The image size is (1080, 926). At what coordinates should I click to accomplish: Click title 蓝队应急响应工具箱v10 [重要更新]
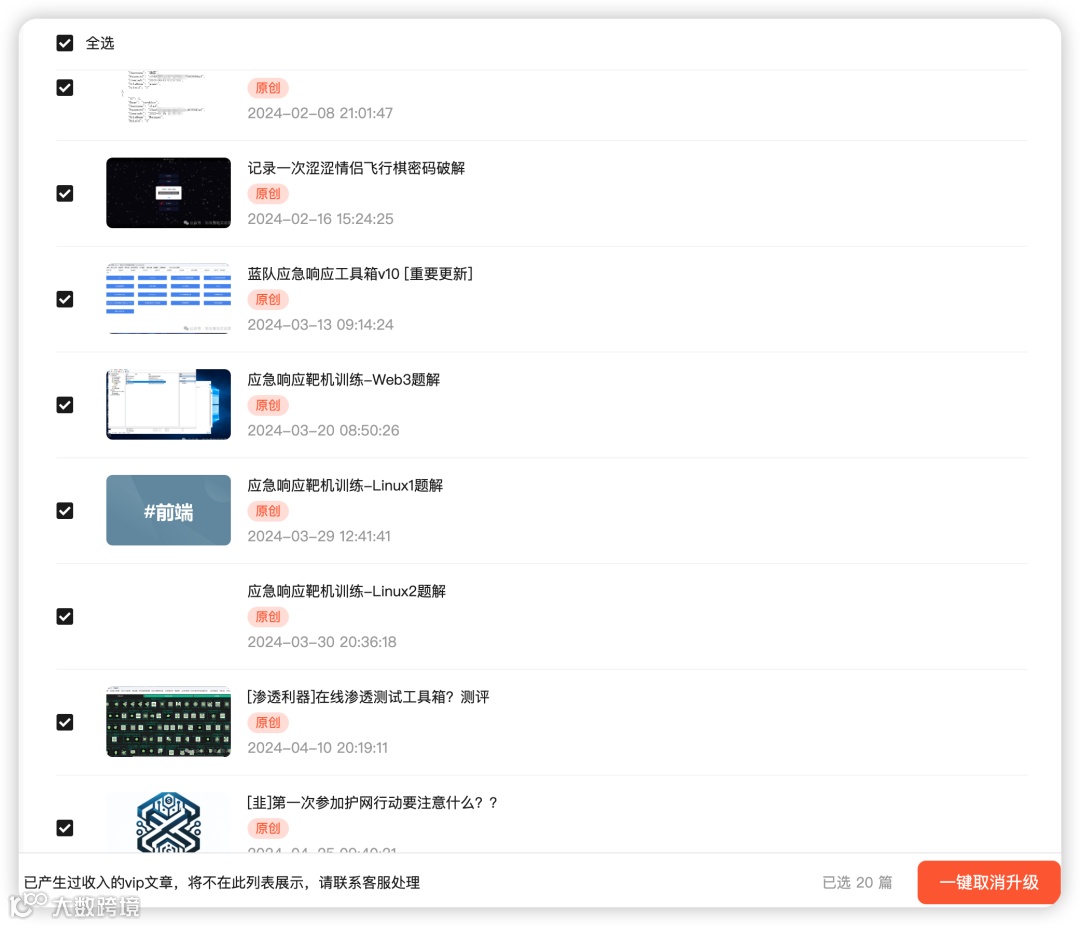(x=360, y=274)
